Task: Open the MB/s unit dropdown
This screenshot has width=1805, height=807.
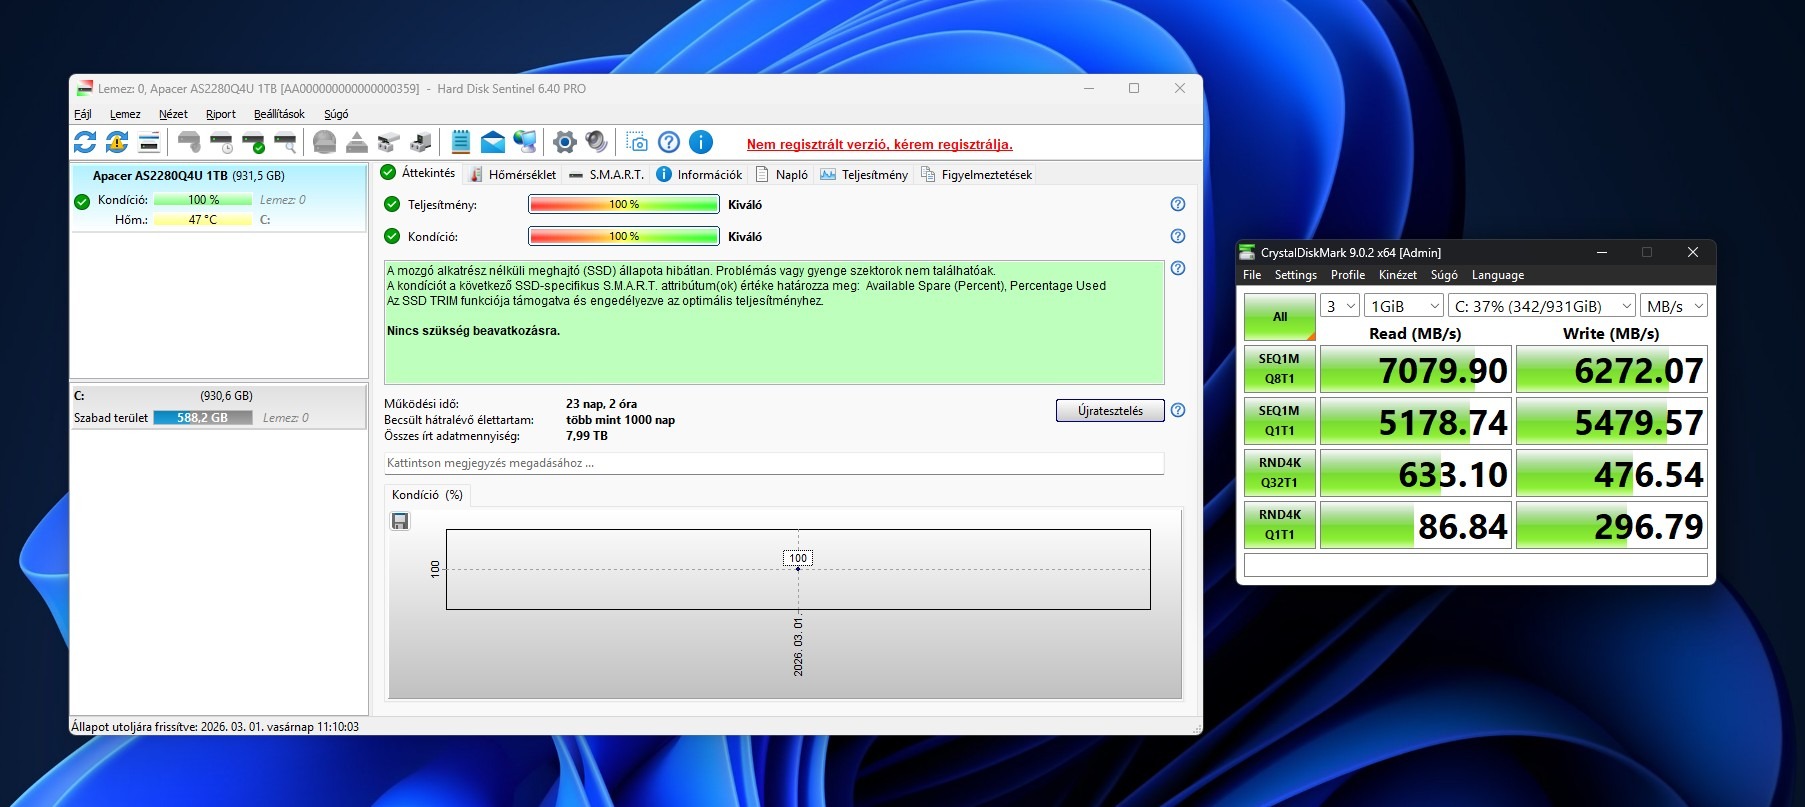Action: tap(1674, 306)
